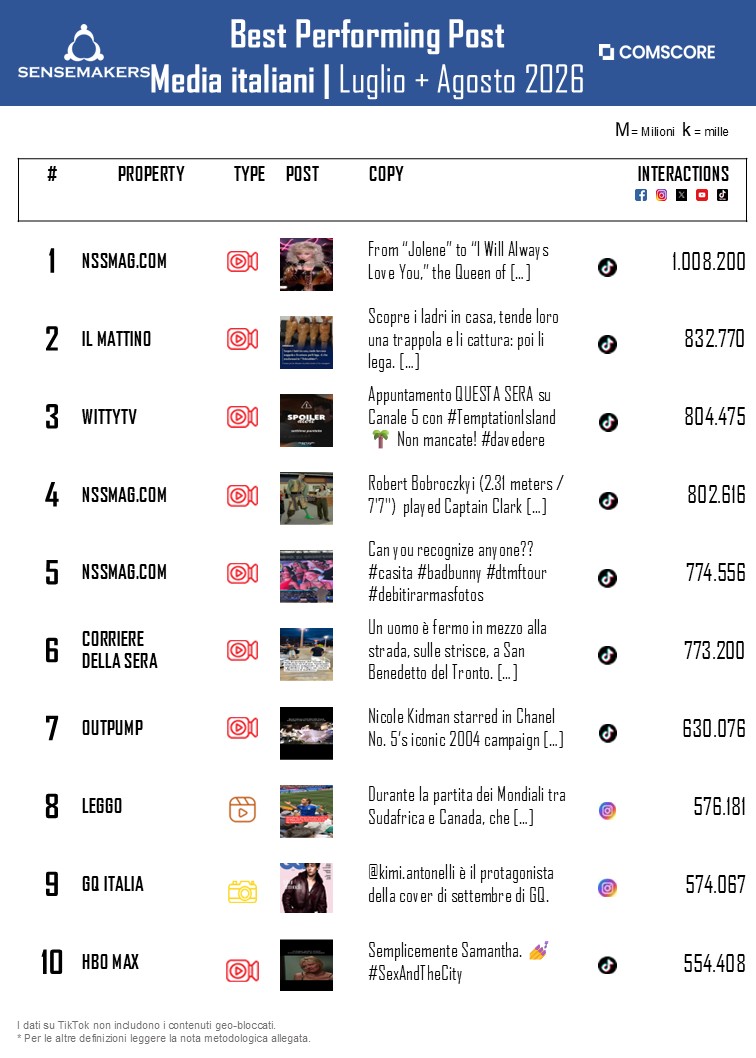Click the video type icon for Il Mattino
Image resolution: width=756 pixels, height=1058 pixels.
pos(242,339)
